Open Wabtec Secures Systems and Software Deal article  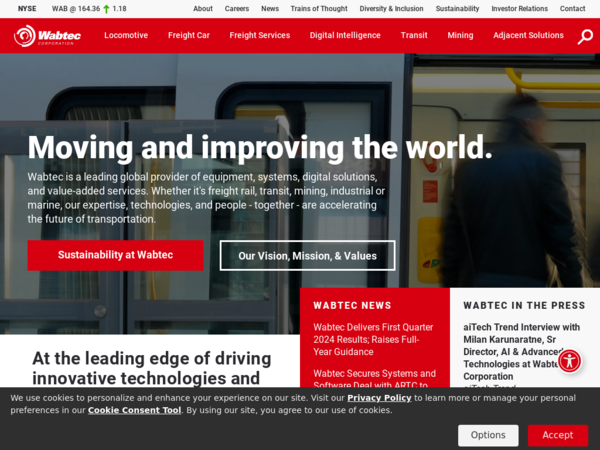click(375, 379)
